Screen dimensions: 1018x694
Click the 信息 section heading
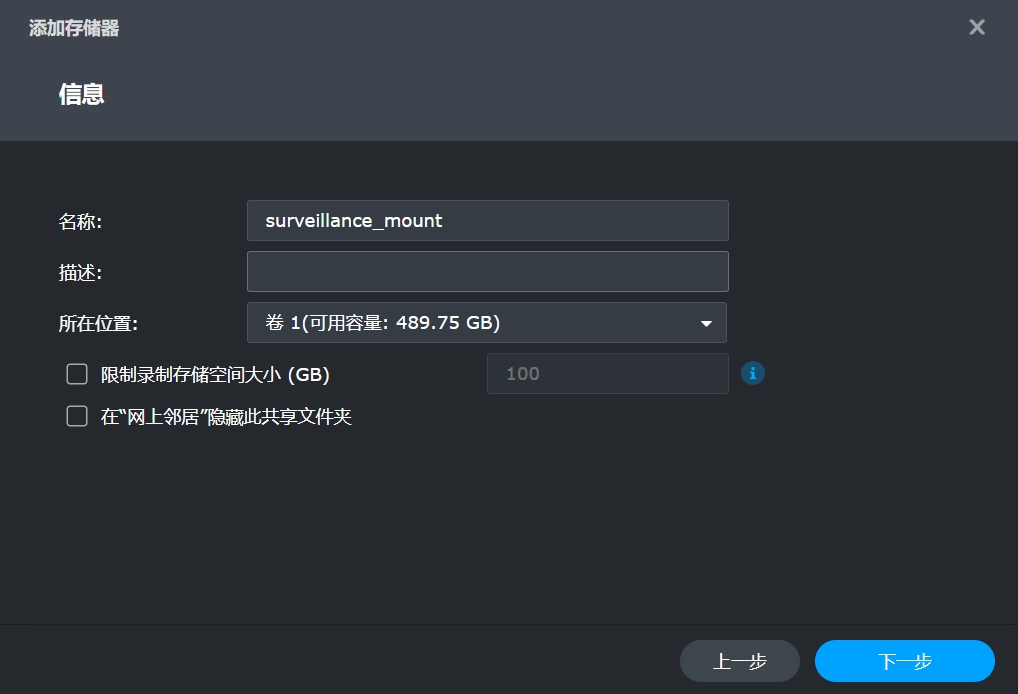pos(82,94)
